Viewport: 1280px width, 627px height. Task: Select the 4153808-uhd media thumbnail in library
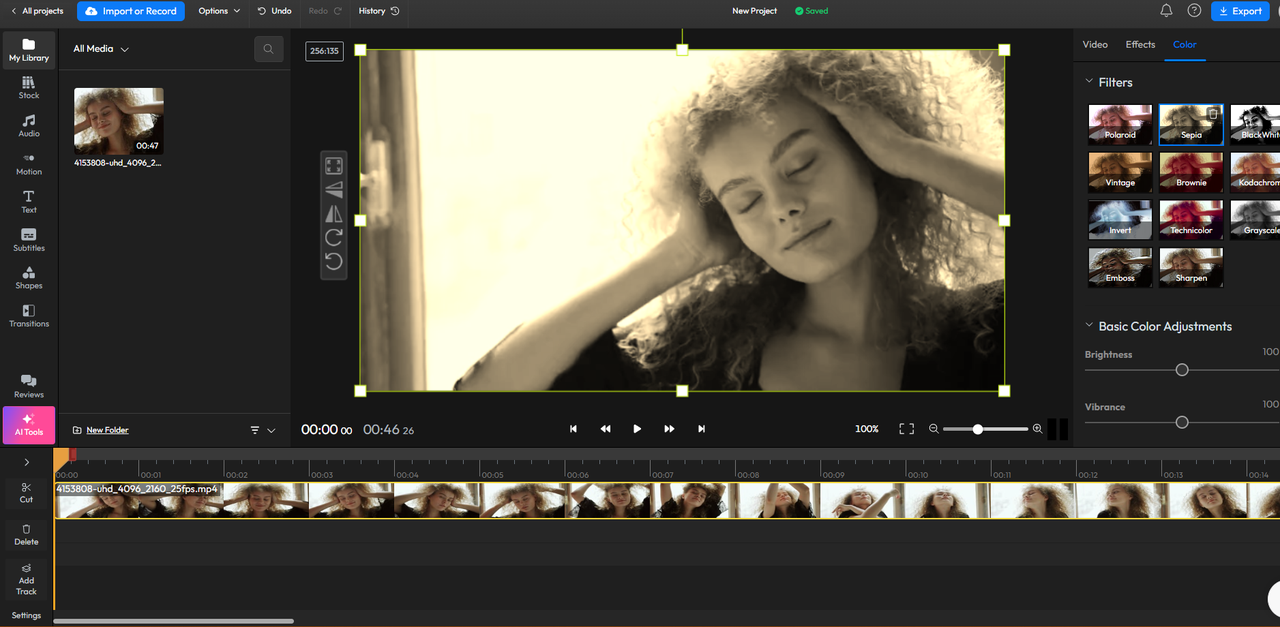pyautogui.click(x=119, y=121)
